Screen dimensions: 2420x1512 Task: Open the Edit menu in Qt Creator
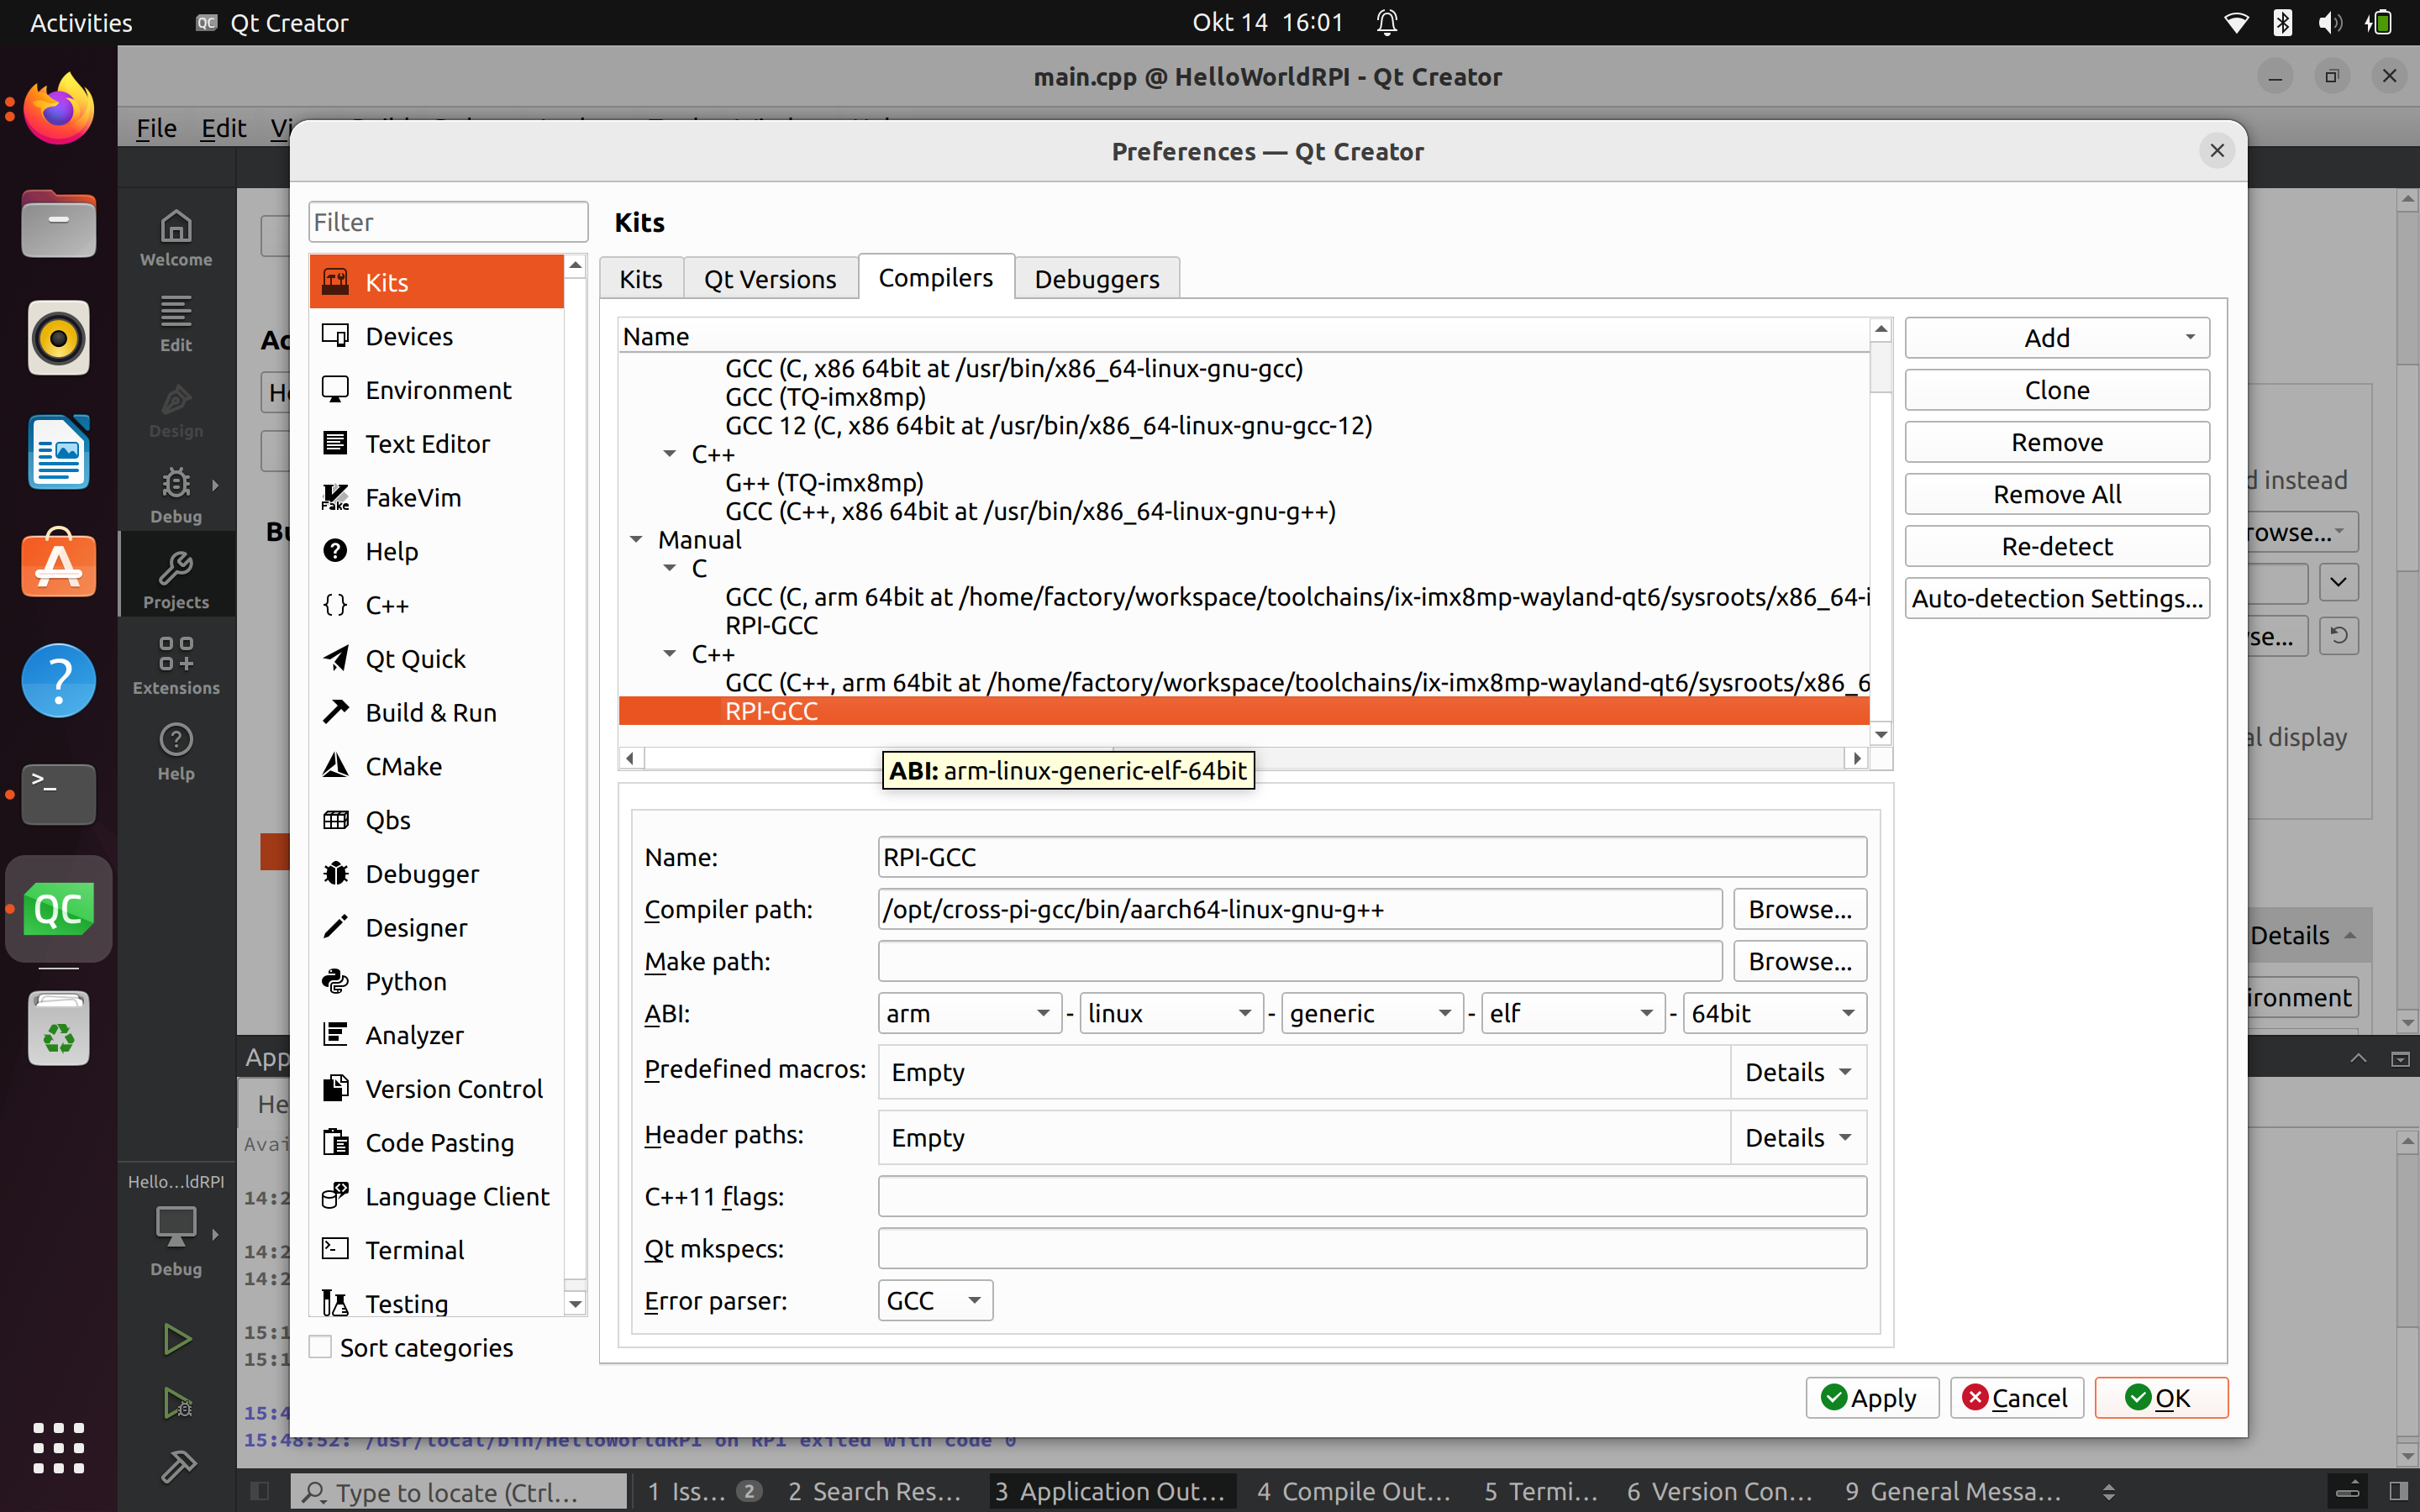tap(223, 128)
